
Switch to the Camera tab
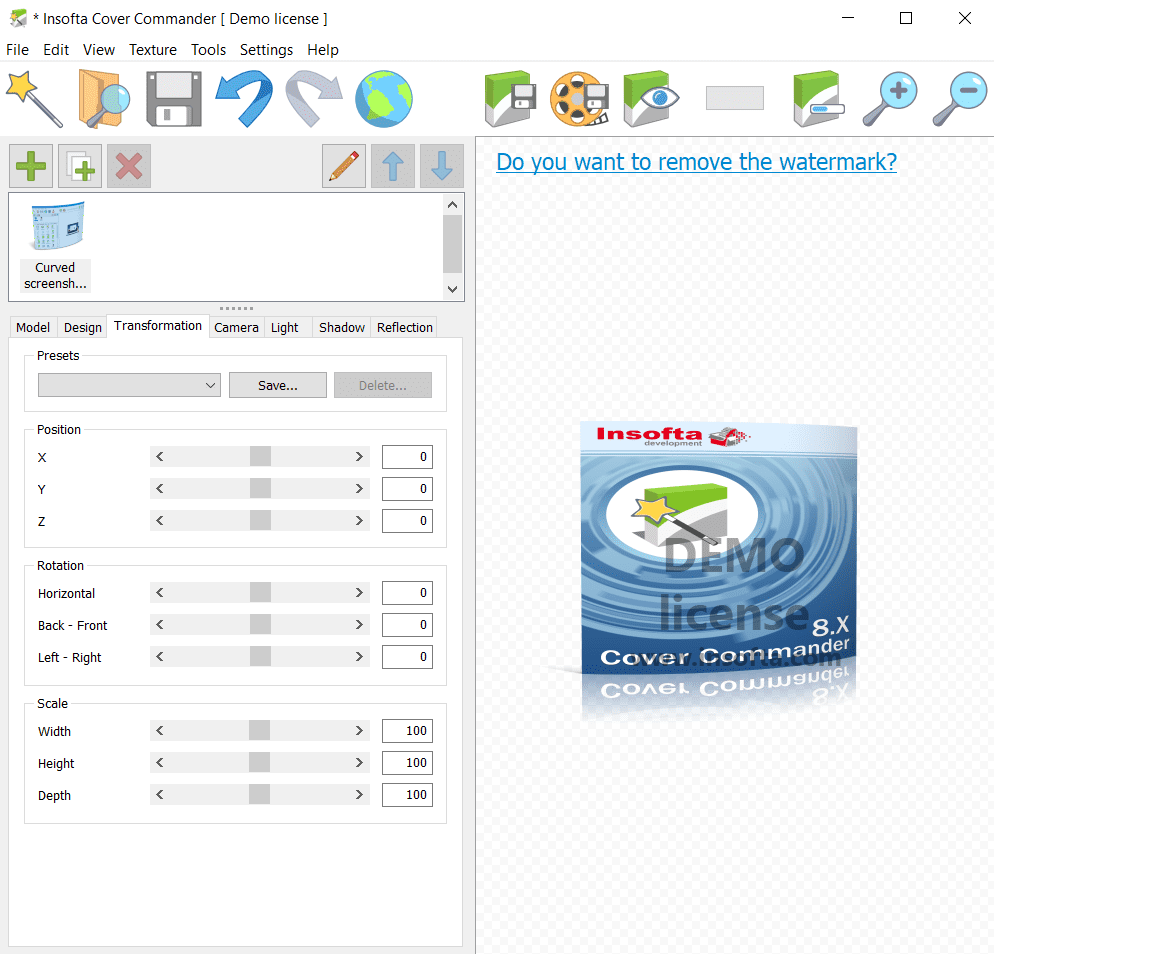click(x=237, y=328)
